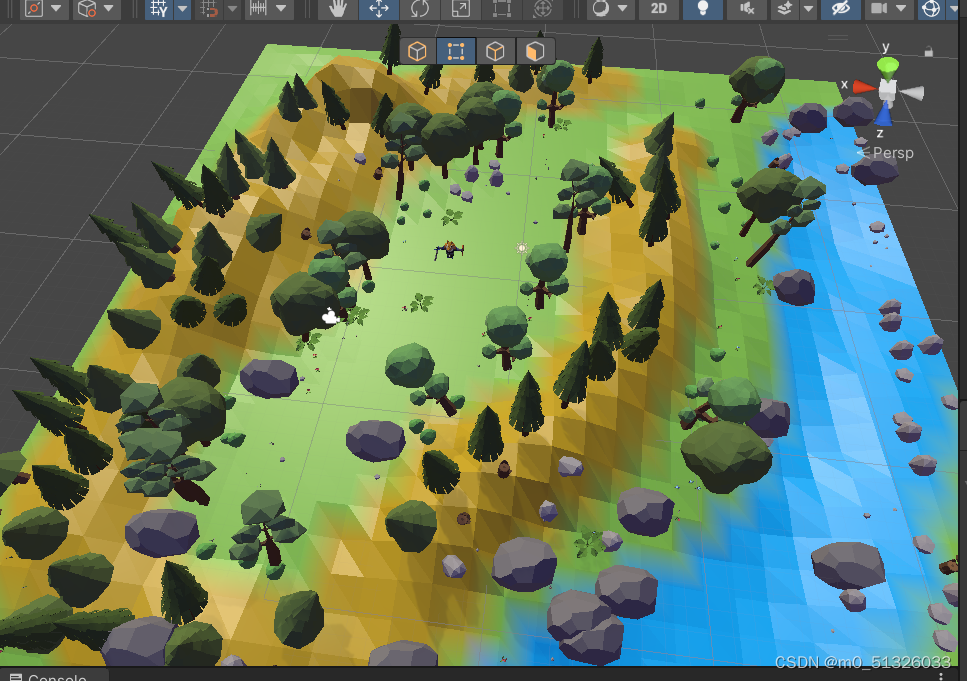
Task: Open the camera view dropdown arrow
Action: click(900, 9)
